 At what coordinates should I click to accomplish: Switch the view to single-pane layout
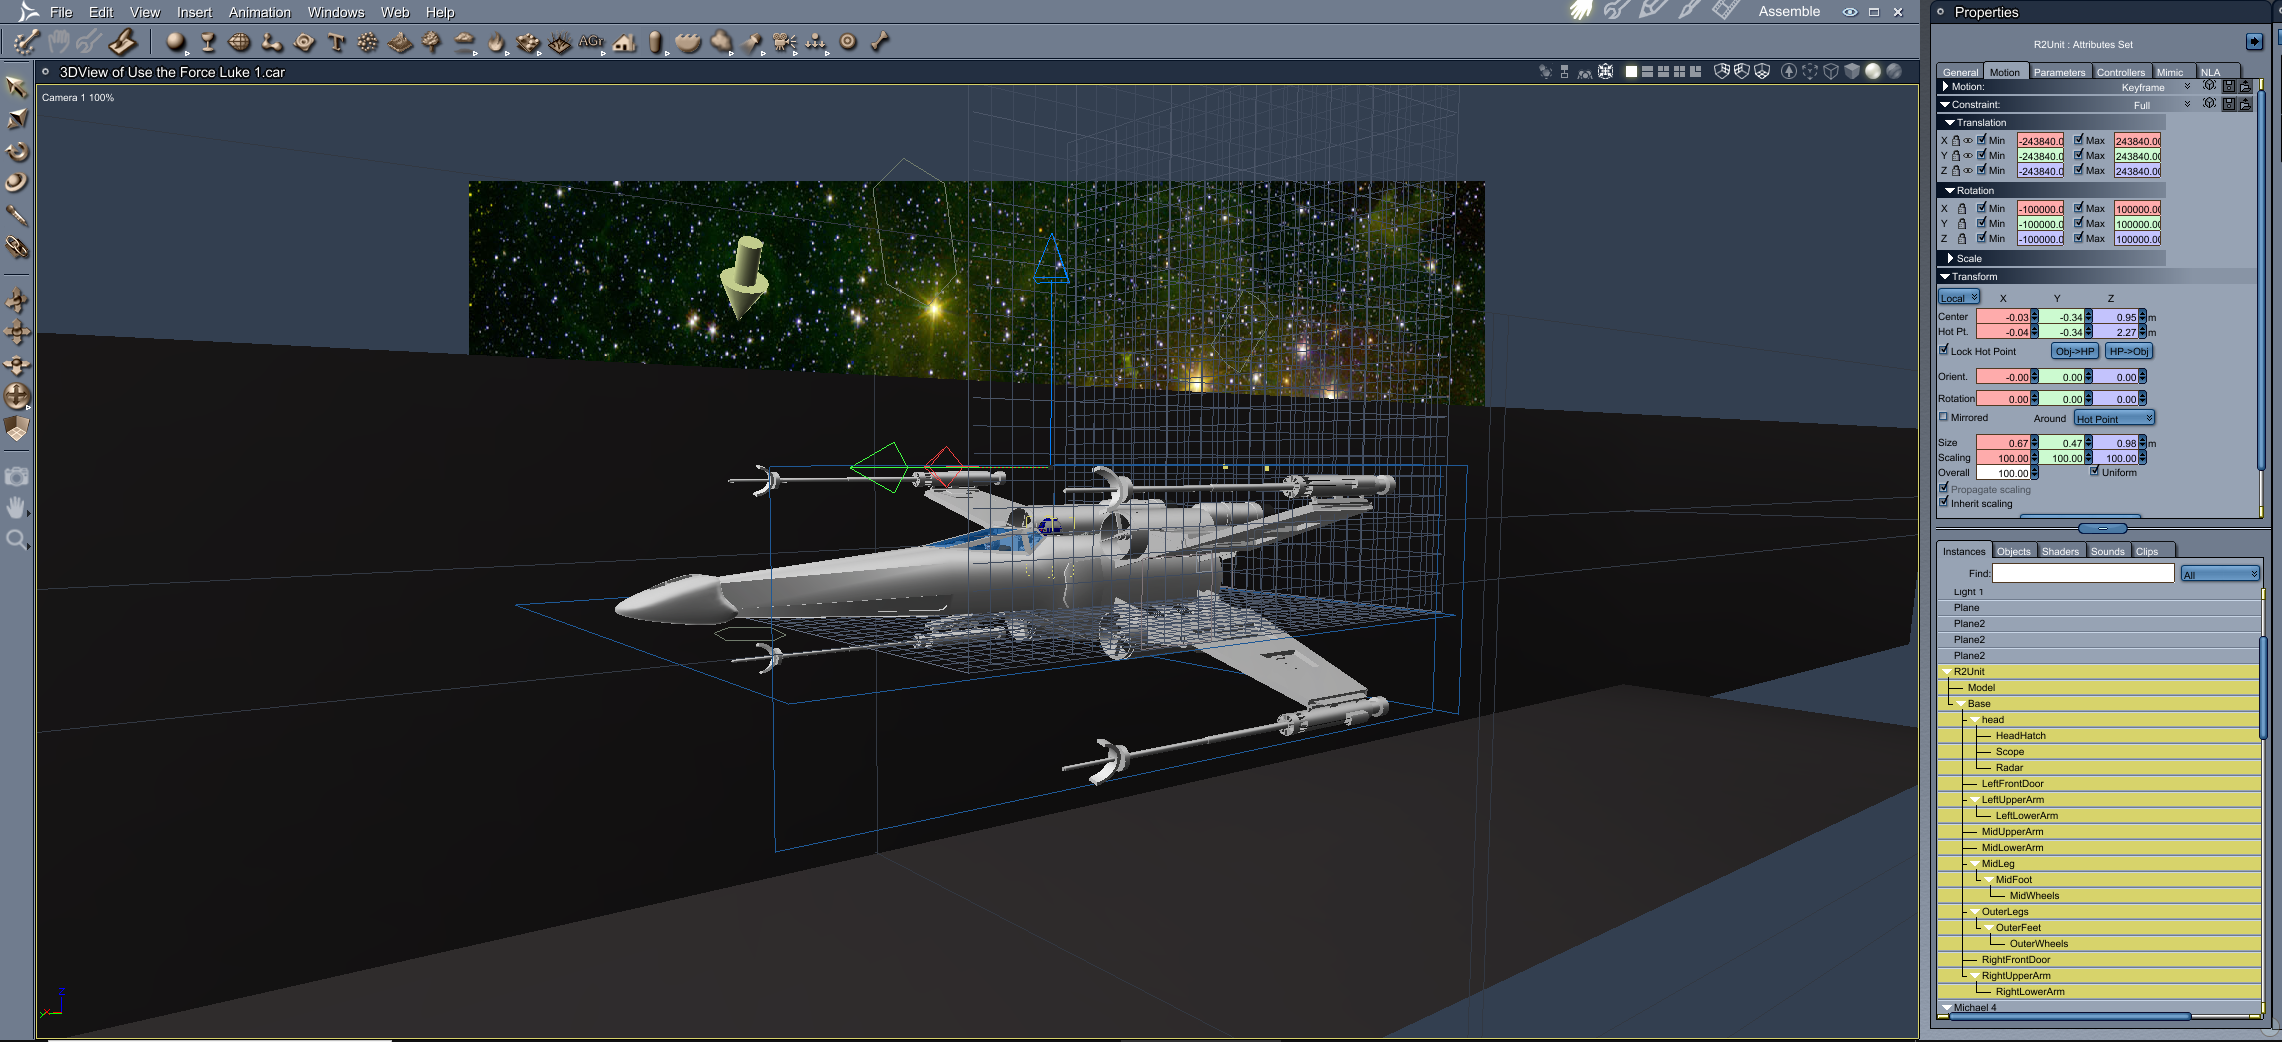click(x=1631, y=72)
